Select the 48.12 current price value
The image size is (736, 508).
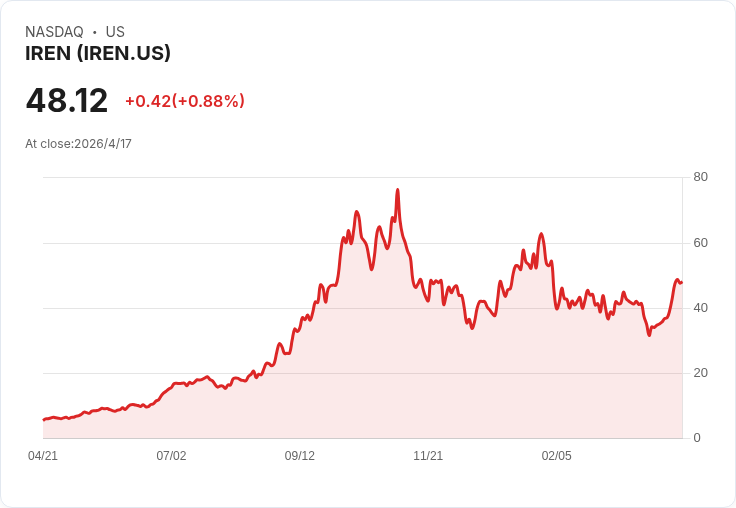coord(67,100)
